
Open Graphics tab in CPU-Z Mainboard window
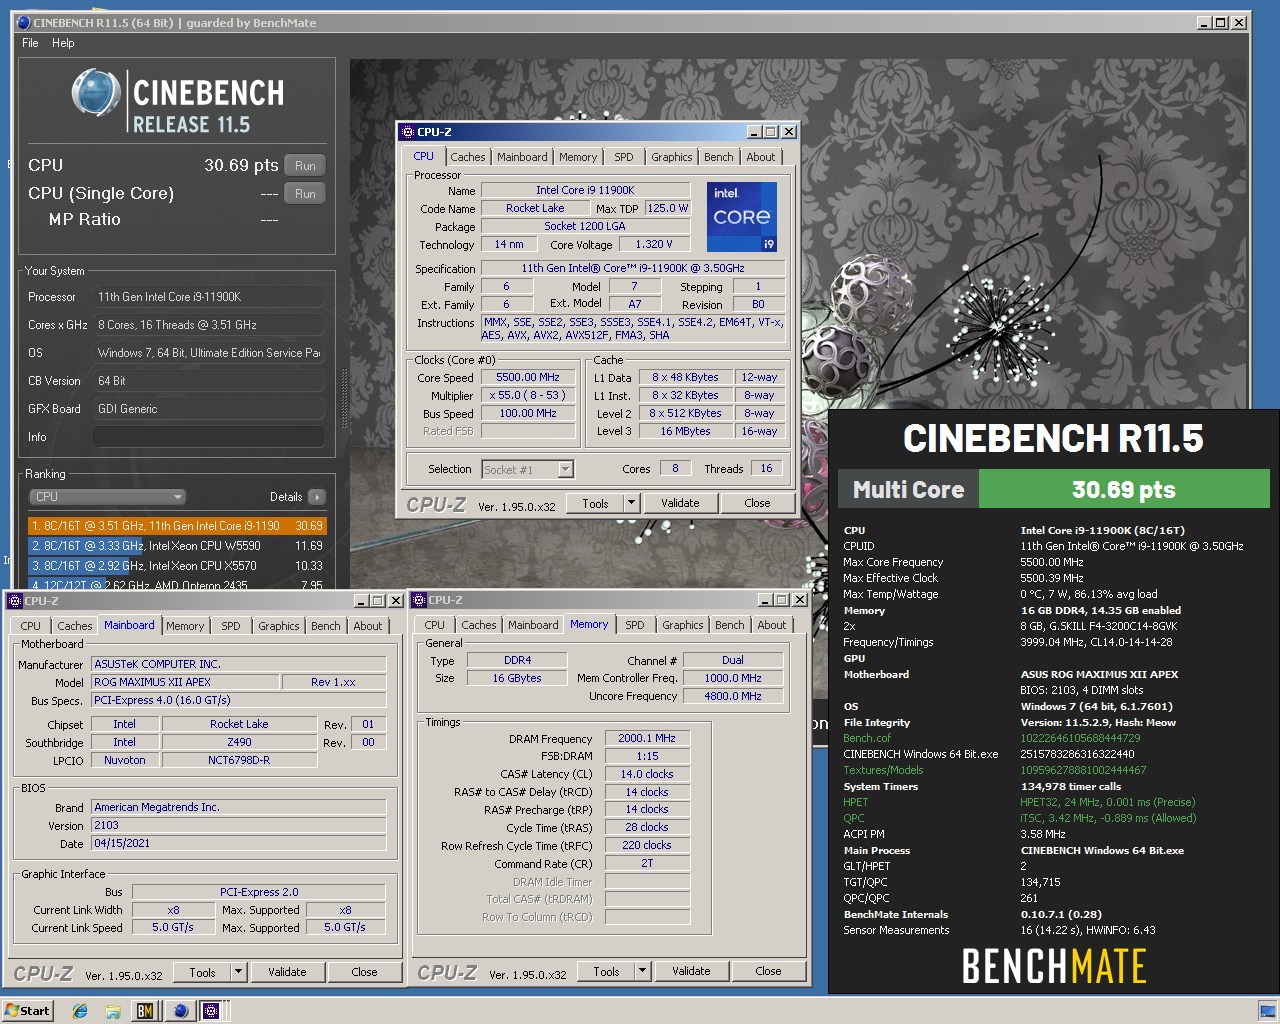pos(278,626)
